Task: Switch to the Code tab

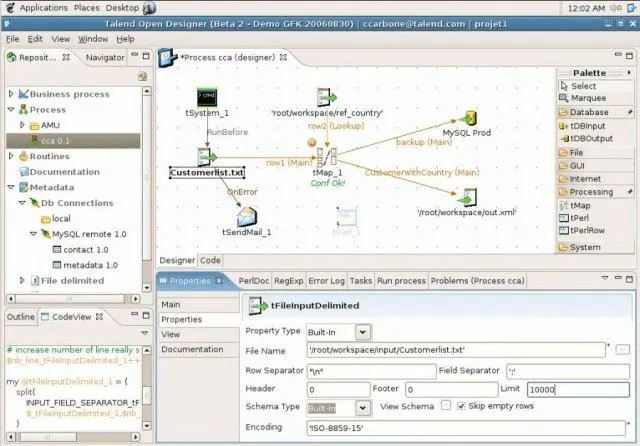Action: (210, 260)
